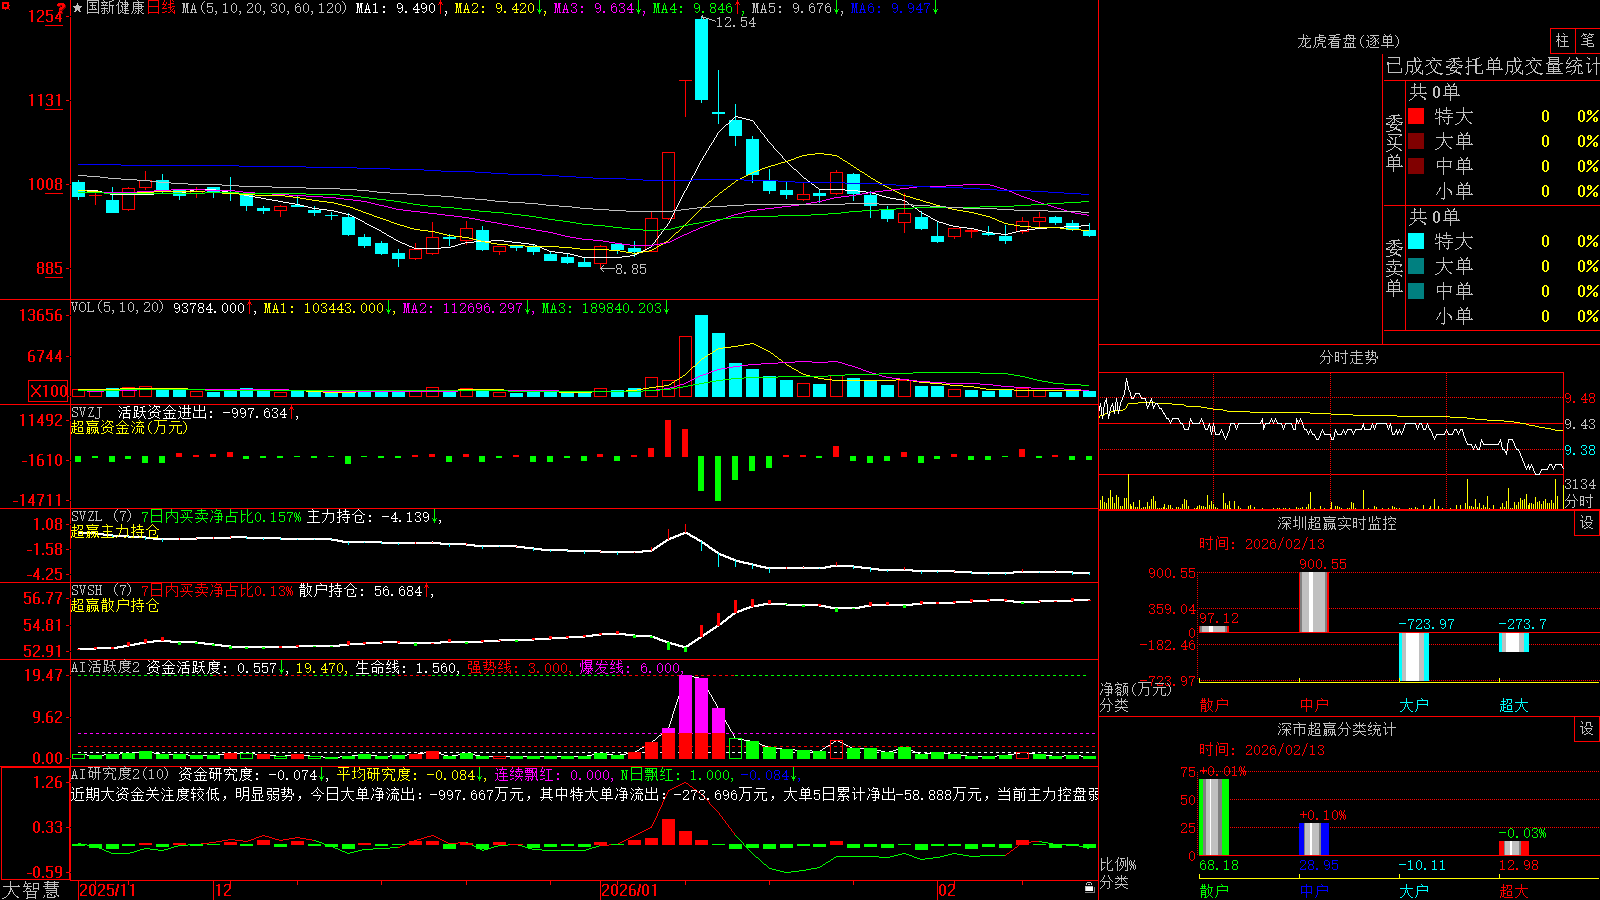Click the 分时 label beside mini chart

pos(1579,501)
